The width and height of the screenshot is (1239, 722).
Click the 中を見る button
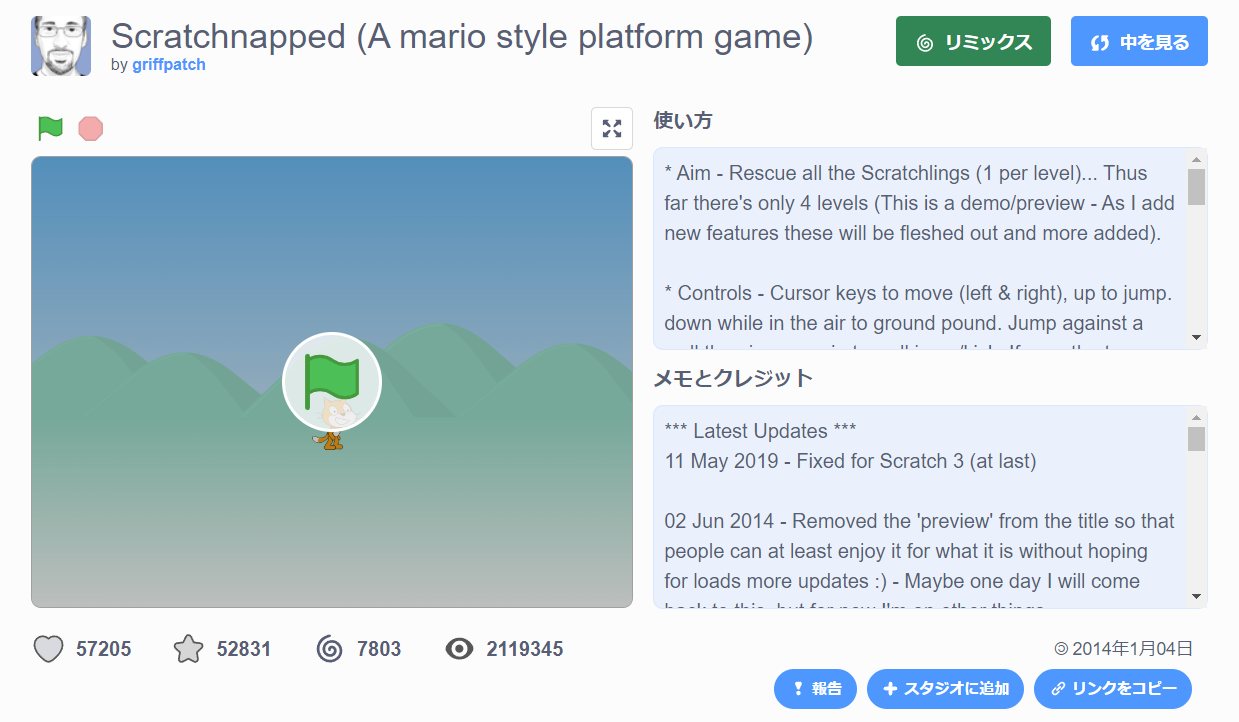(1139, 41)
